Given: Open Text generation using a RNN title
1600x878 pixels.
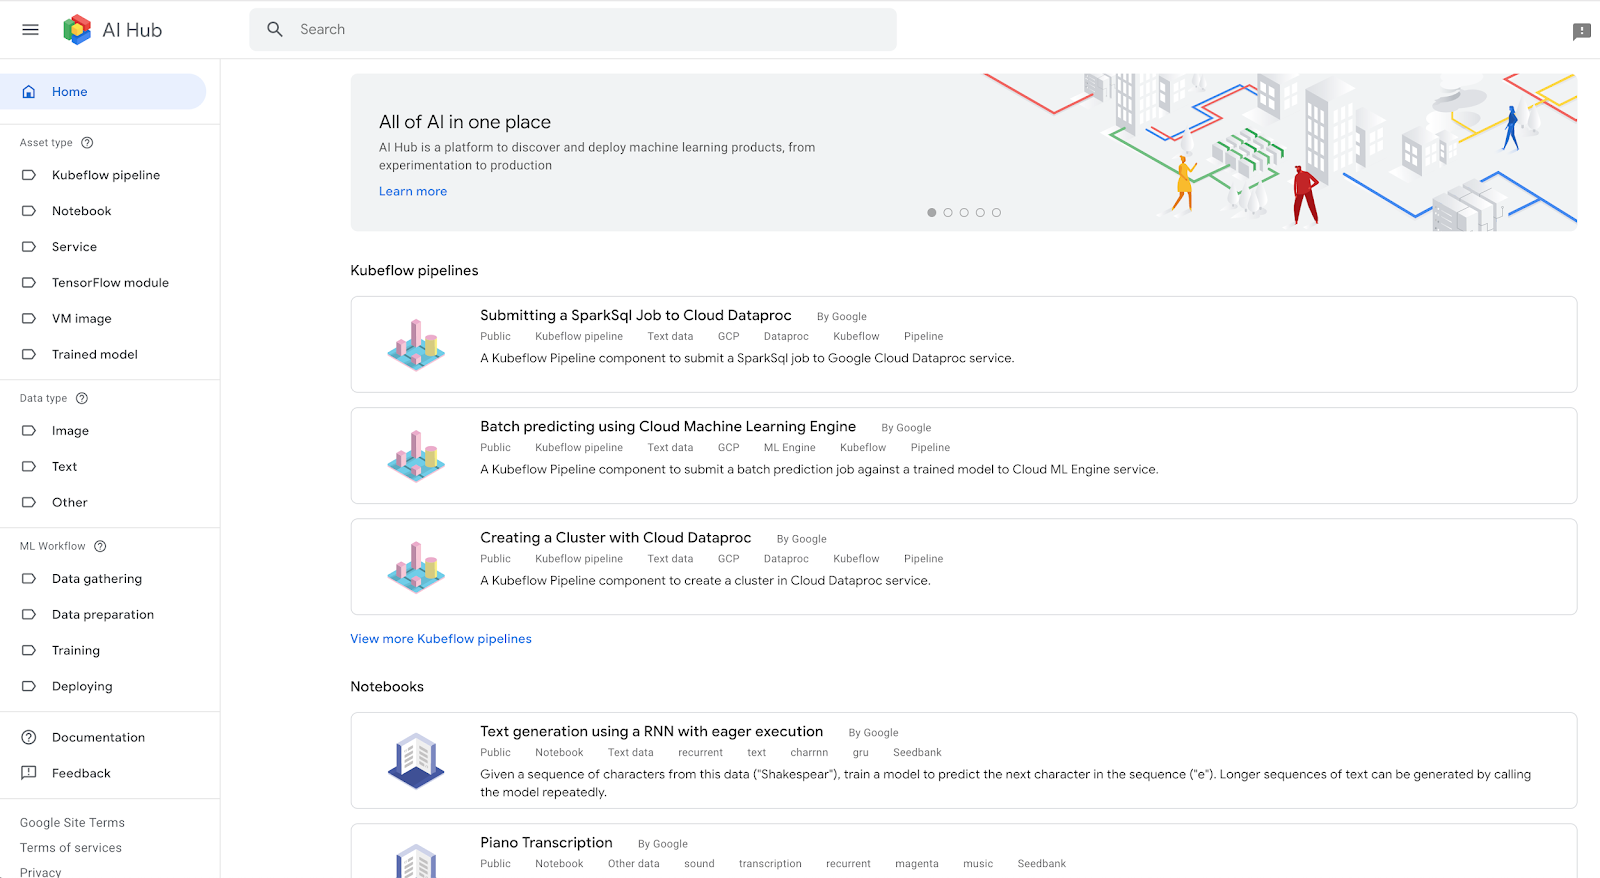Looking at the screenshot, I should (652, 731).
